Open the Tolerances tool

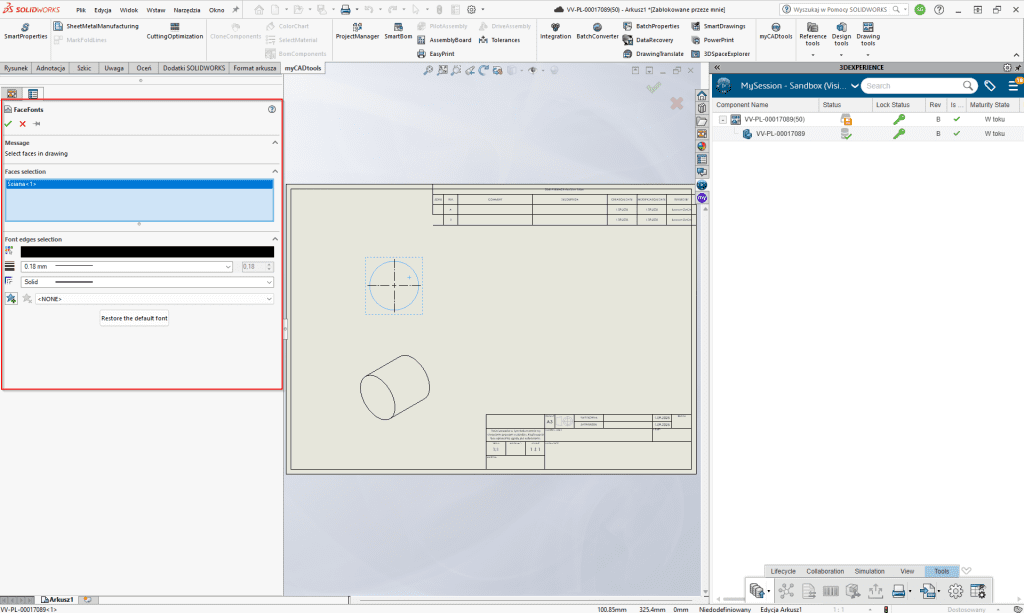[500, 40]
